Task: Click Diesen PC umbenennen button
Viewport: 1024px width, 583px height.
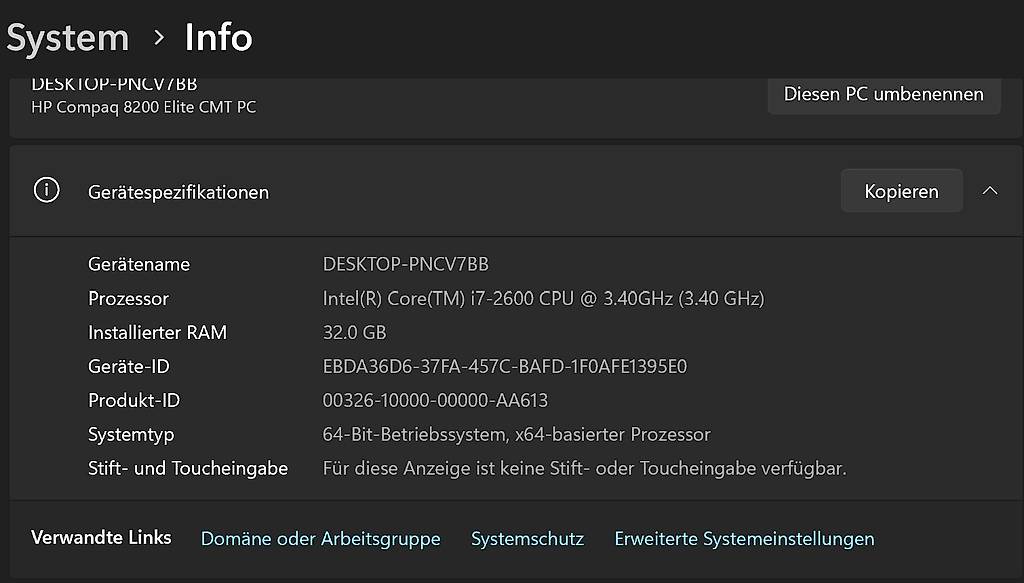Action: (x=884, y=95)
